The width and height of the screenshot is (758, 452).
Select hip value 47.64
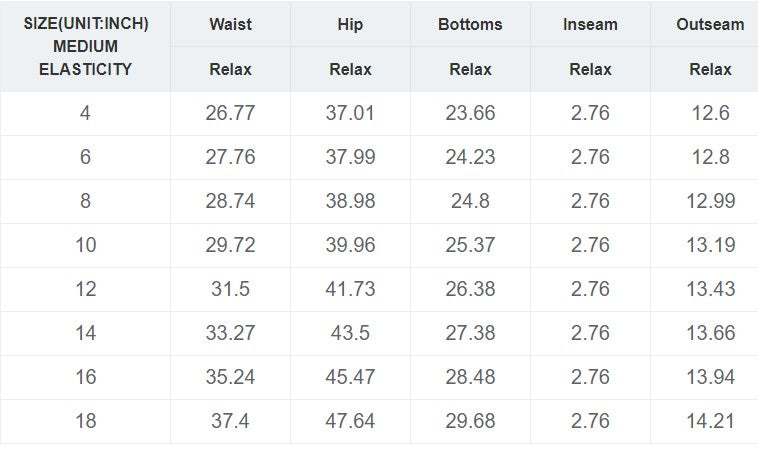350,421
